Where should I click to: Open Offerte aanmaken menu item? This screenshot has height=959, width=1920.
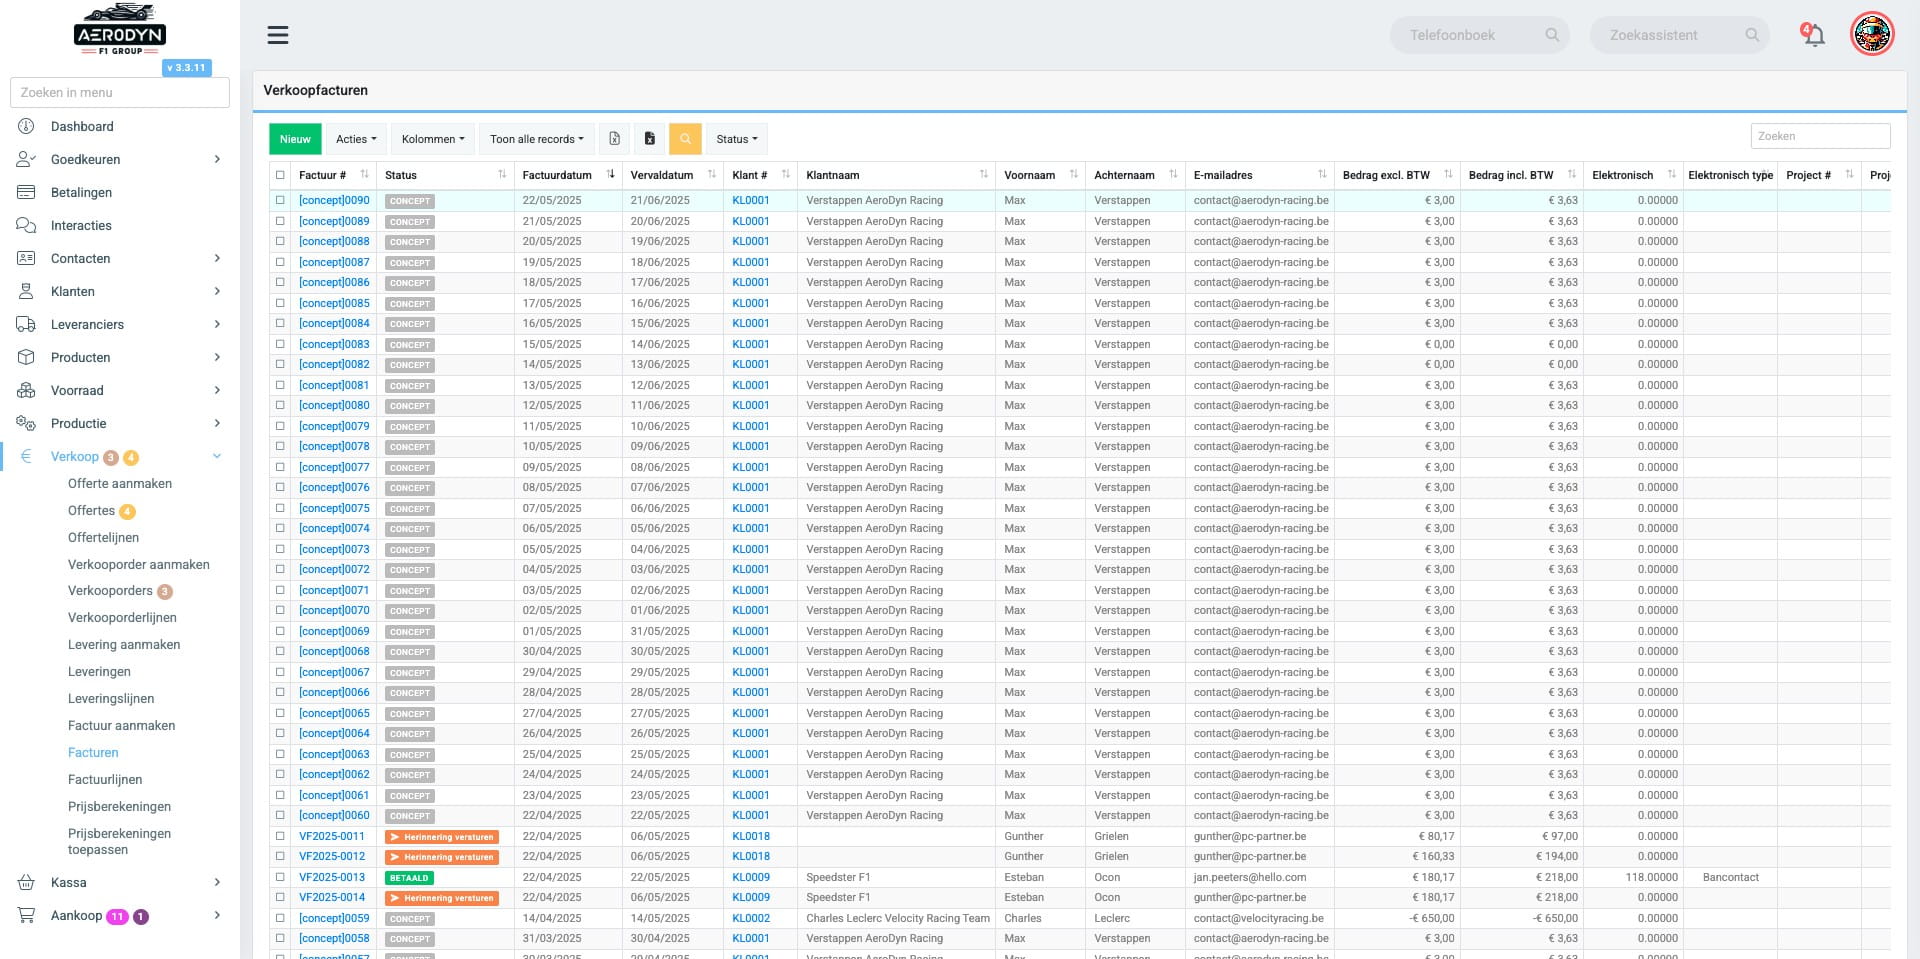(120, 483)
